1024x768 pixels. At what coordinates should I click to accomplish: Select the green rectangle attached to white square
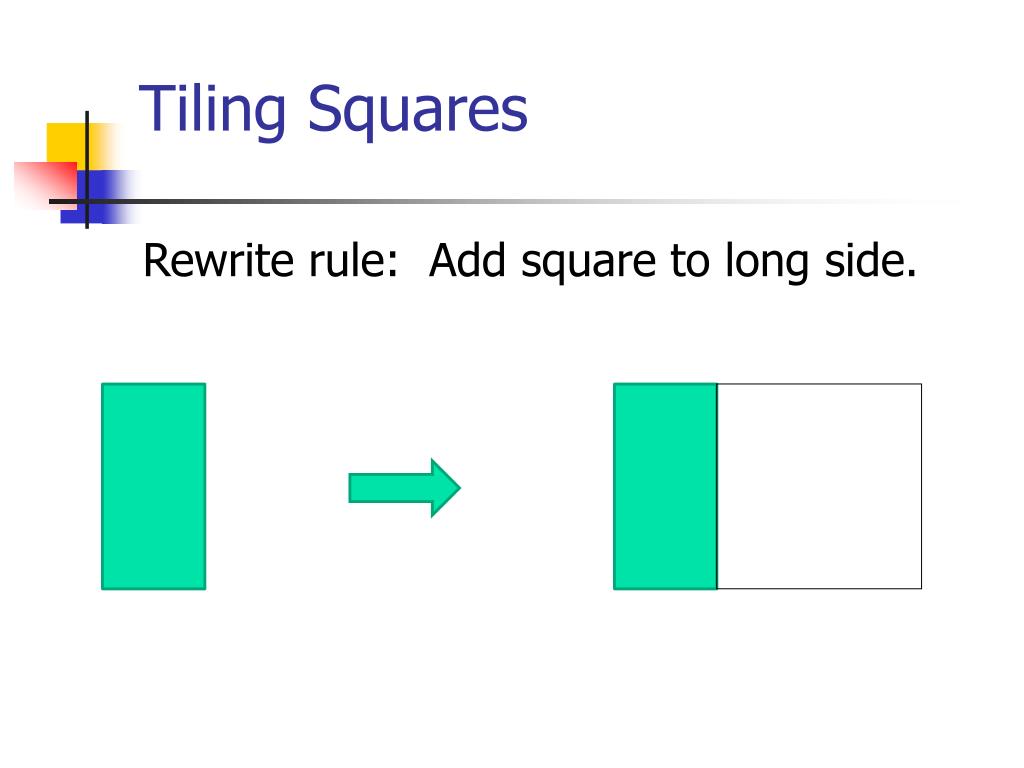[665, 487]
